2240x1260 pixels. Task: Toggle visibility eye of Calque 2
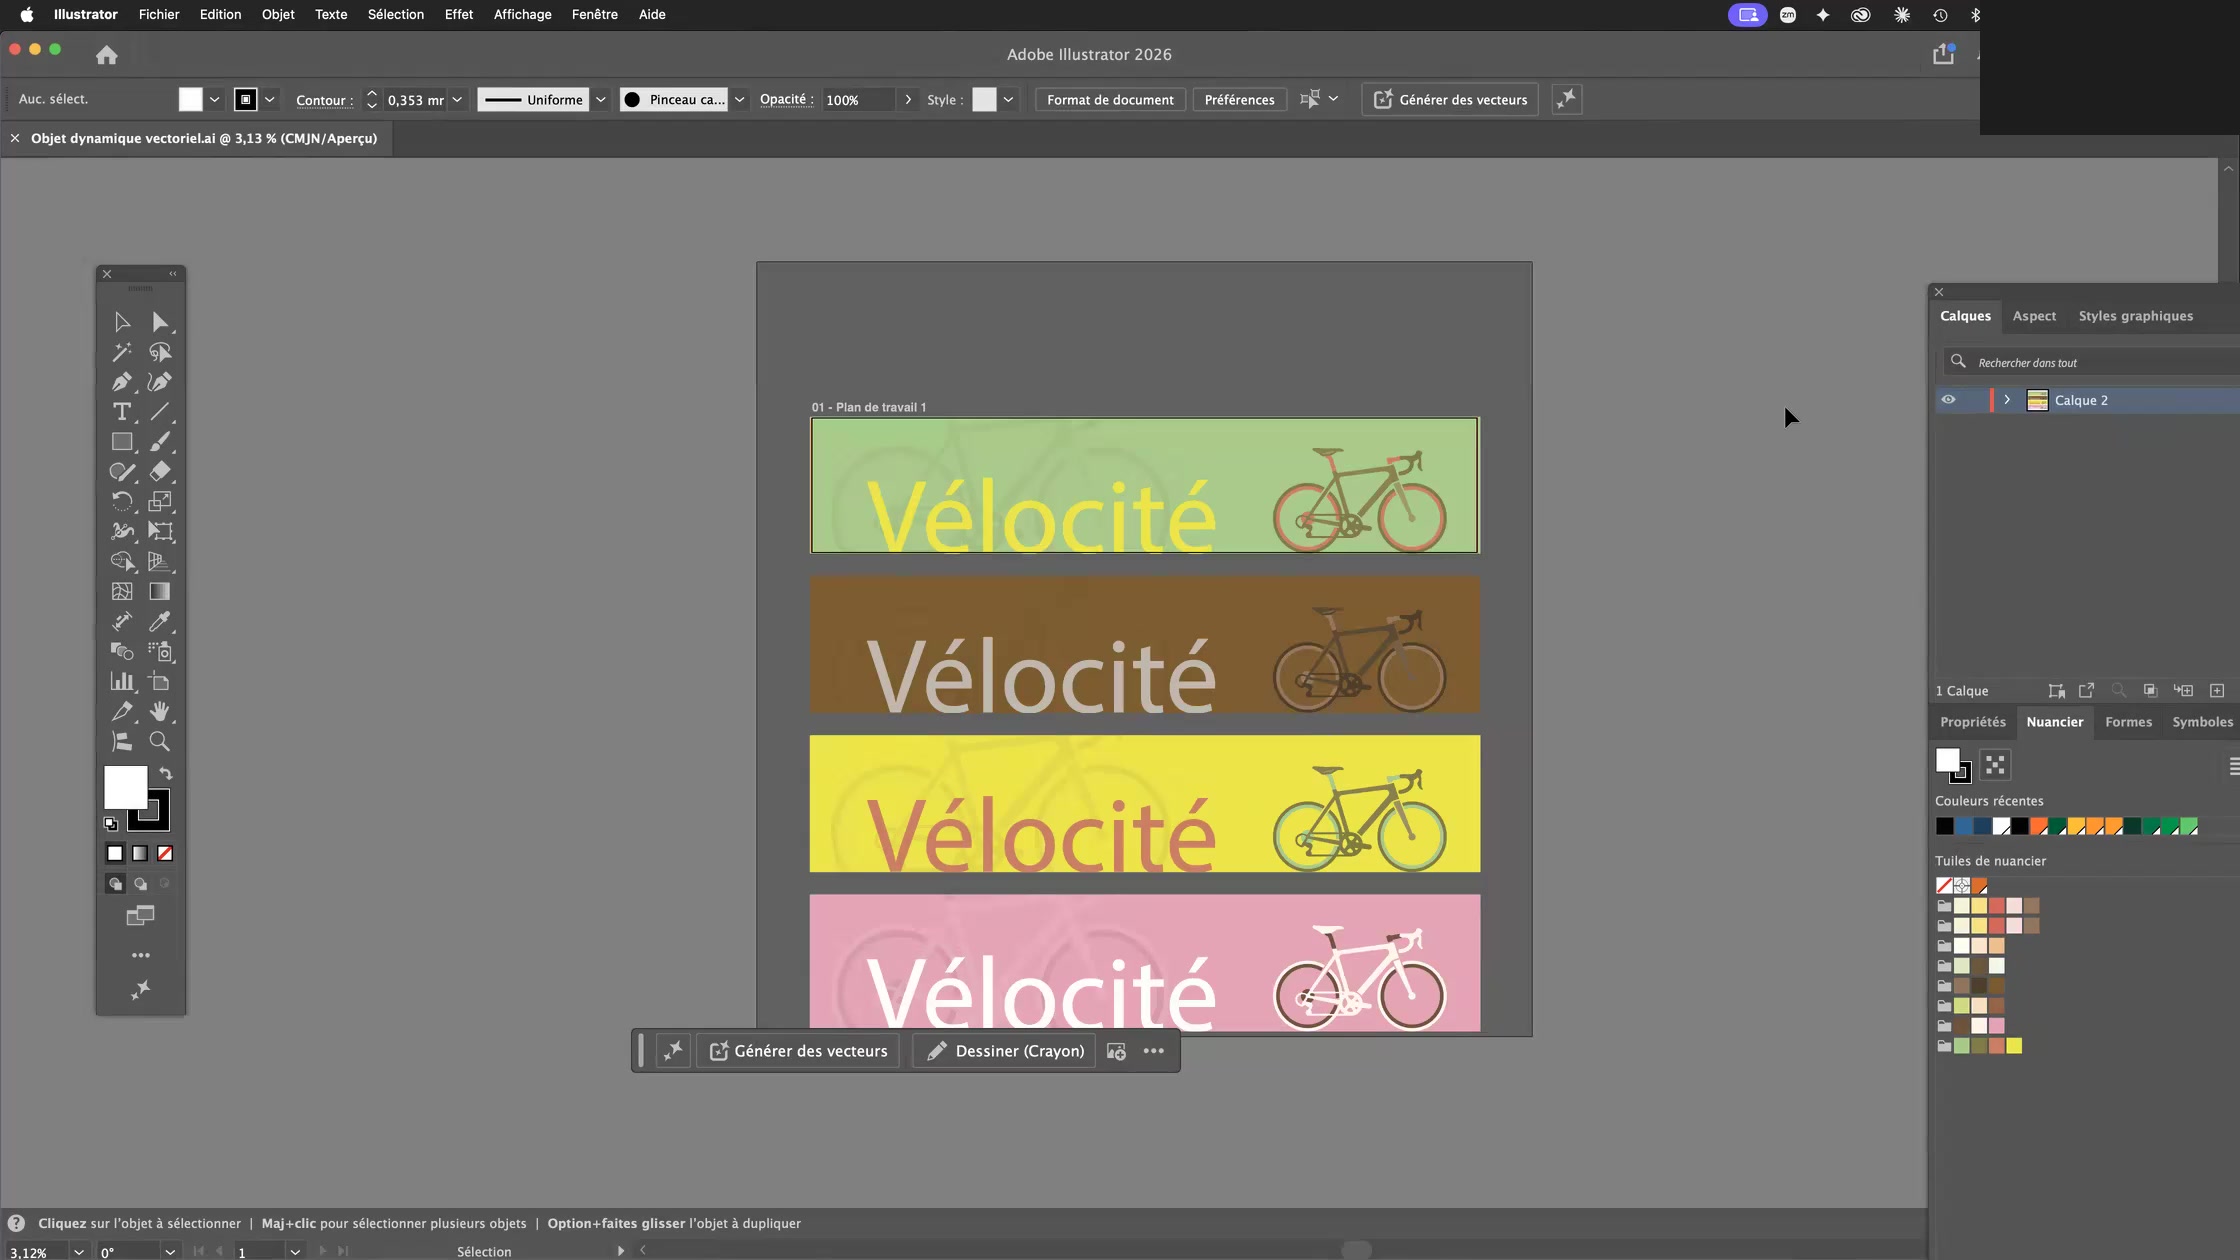point(1948,400)
